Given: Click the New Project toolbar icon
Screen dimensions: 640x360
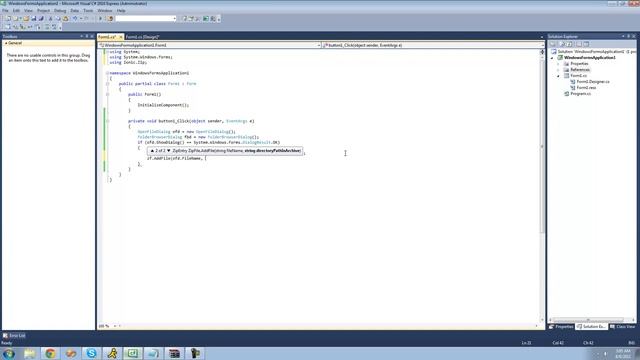Looking at the screenshot, I should point(9,18).
